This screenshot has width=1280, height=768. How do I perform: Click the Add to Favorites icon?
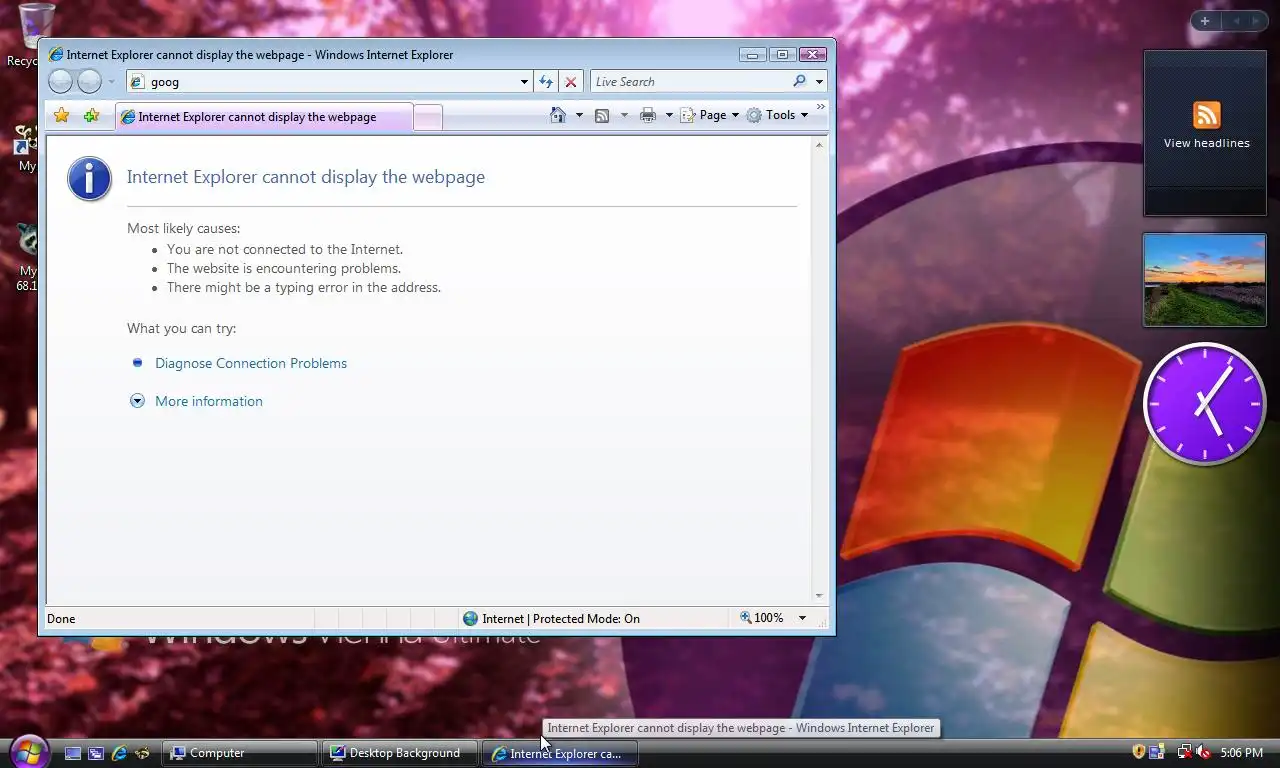pos(91,116)
